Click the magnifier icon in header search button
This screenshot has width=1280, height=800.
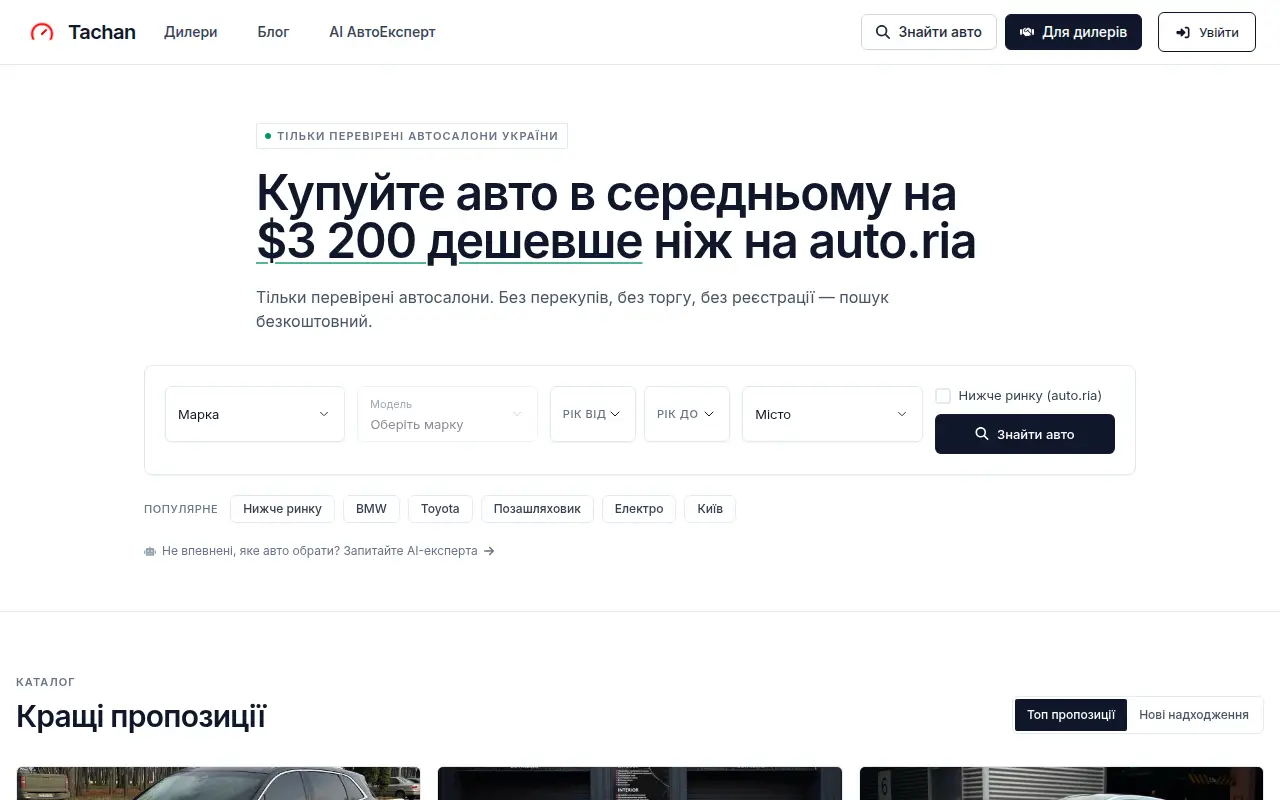coord(883,32)
